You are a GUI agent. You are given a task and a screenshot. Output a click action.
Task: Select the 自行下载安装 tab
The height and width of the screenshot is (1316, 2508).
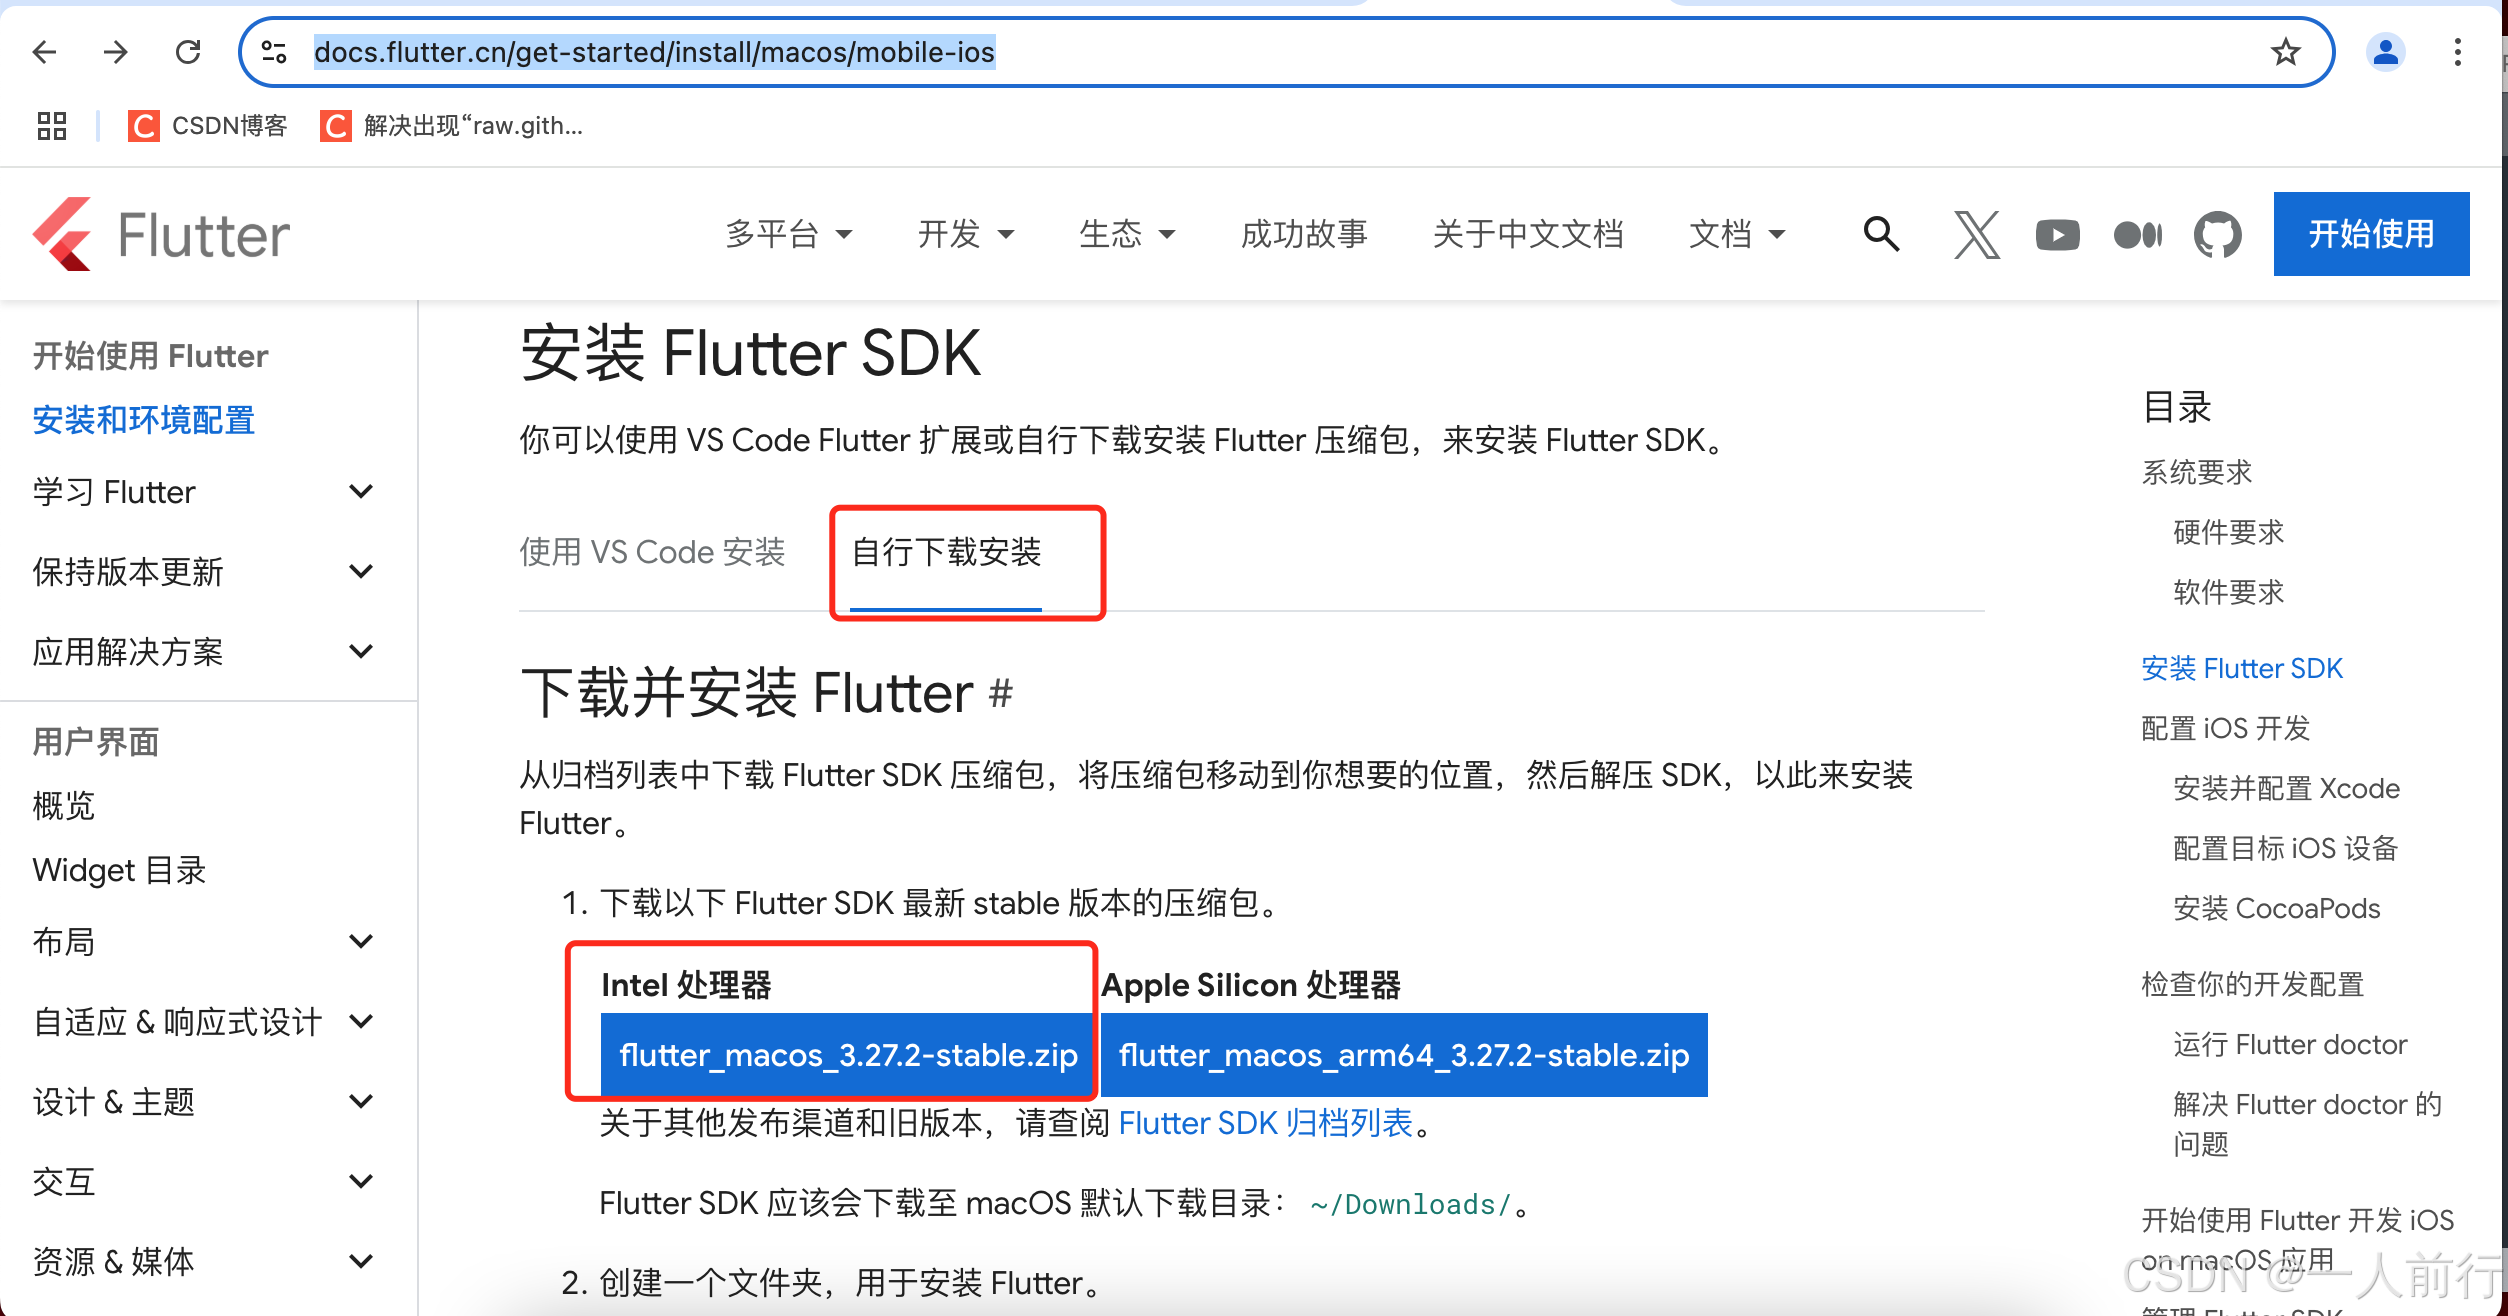point(946,552)
